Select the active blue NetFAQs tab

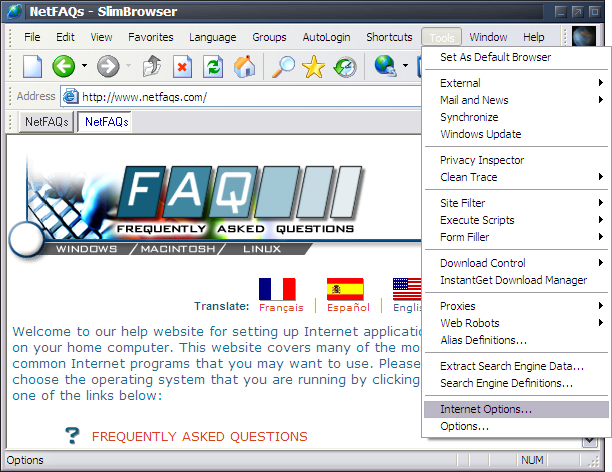(x=106, y=122)
